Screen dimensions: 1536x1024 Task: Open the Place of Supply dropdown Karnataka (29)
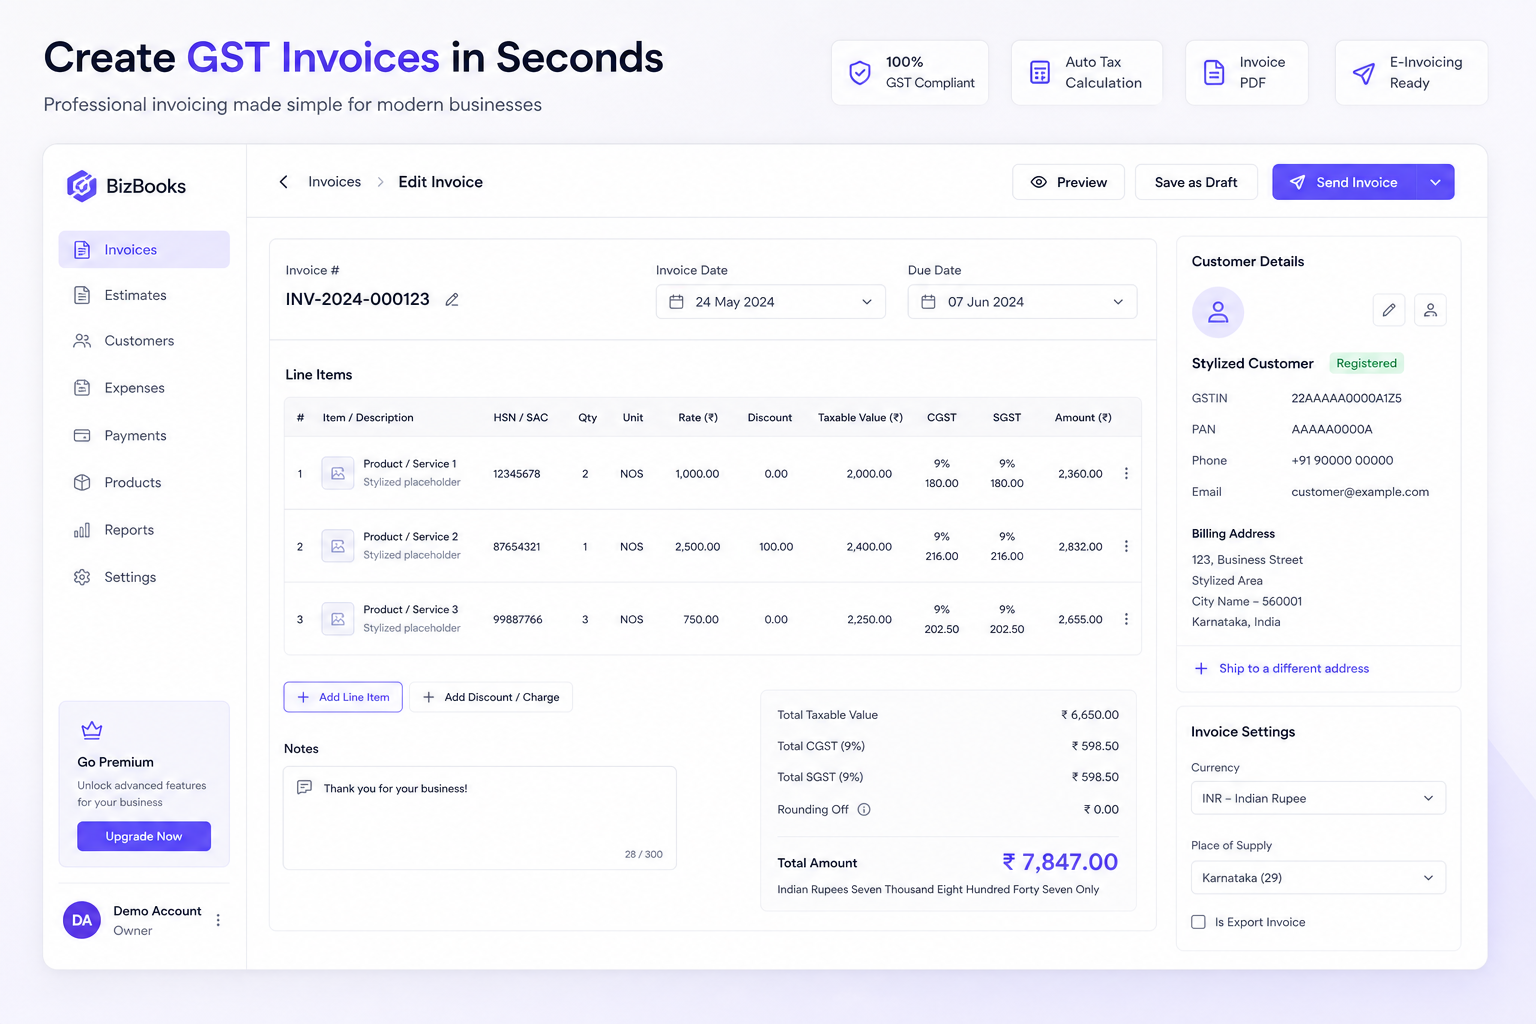(x=1318, y=878)
